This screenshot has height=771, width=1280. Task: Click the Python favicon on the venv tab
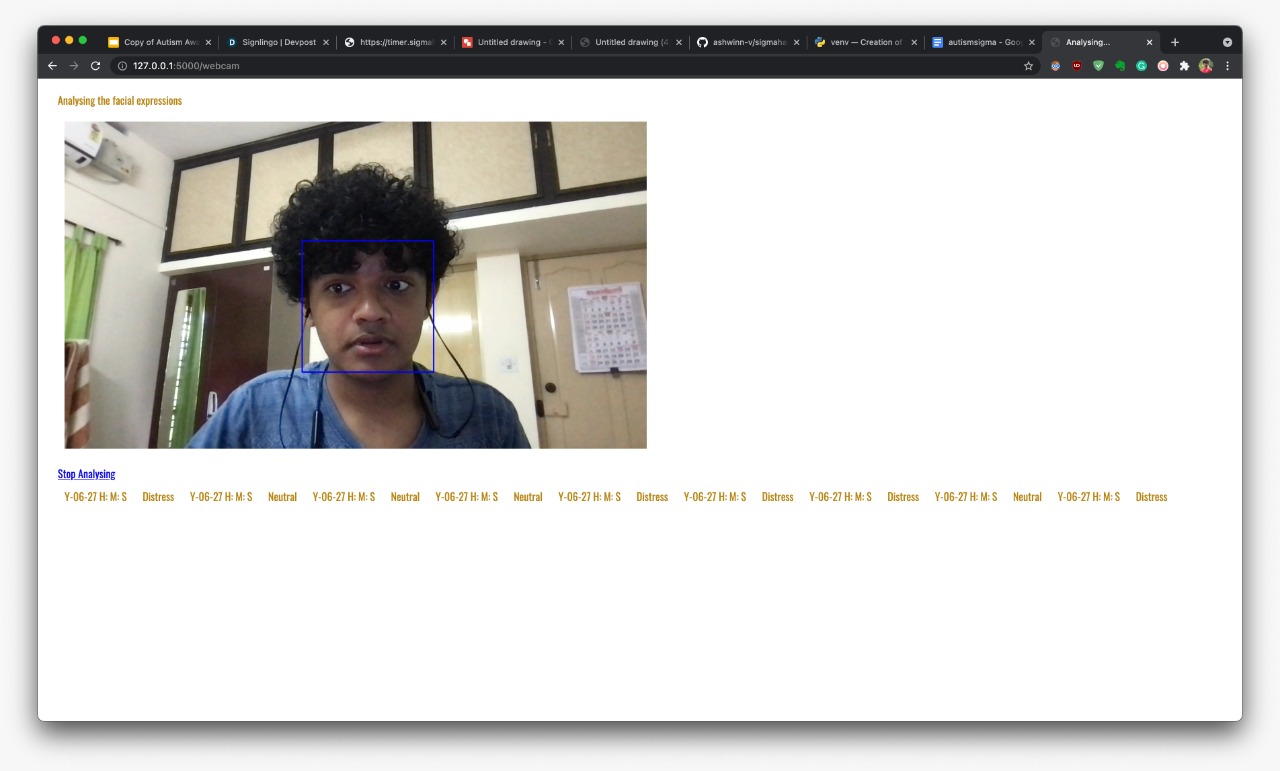pyautogui.click(x=820, y=43)
